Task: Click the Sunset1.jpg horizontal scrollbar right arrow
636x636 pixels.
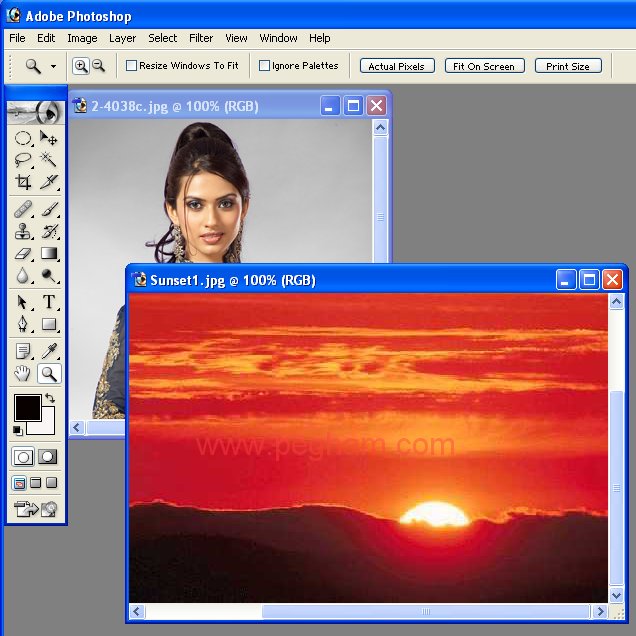Action: click(600, 611)
